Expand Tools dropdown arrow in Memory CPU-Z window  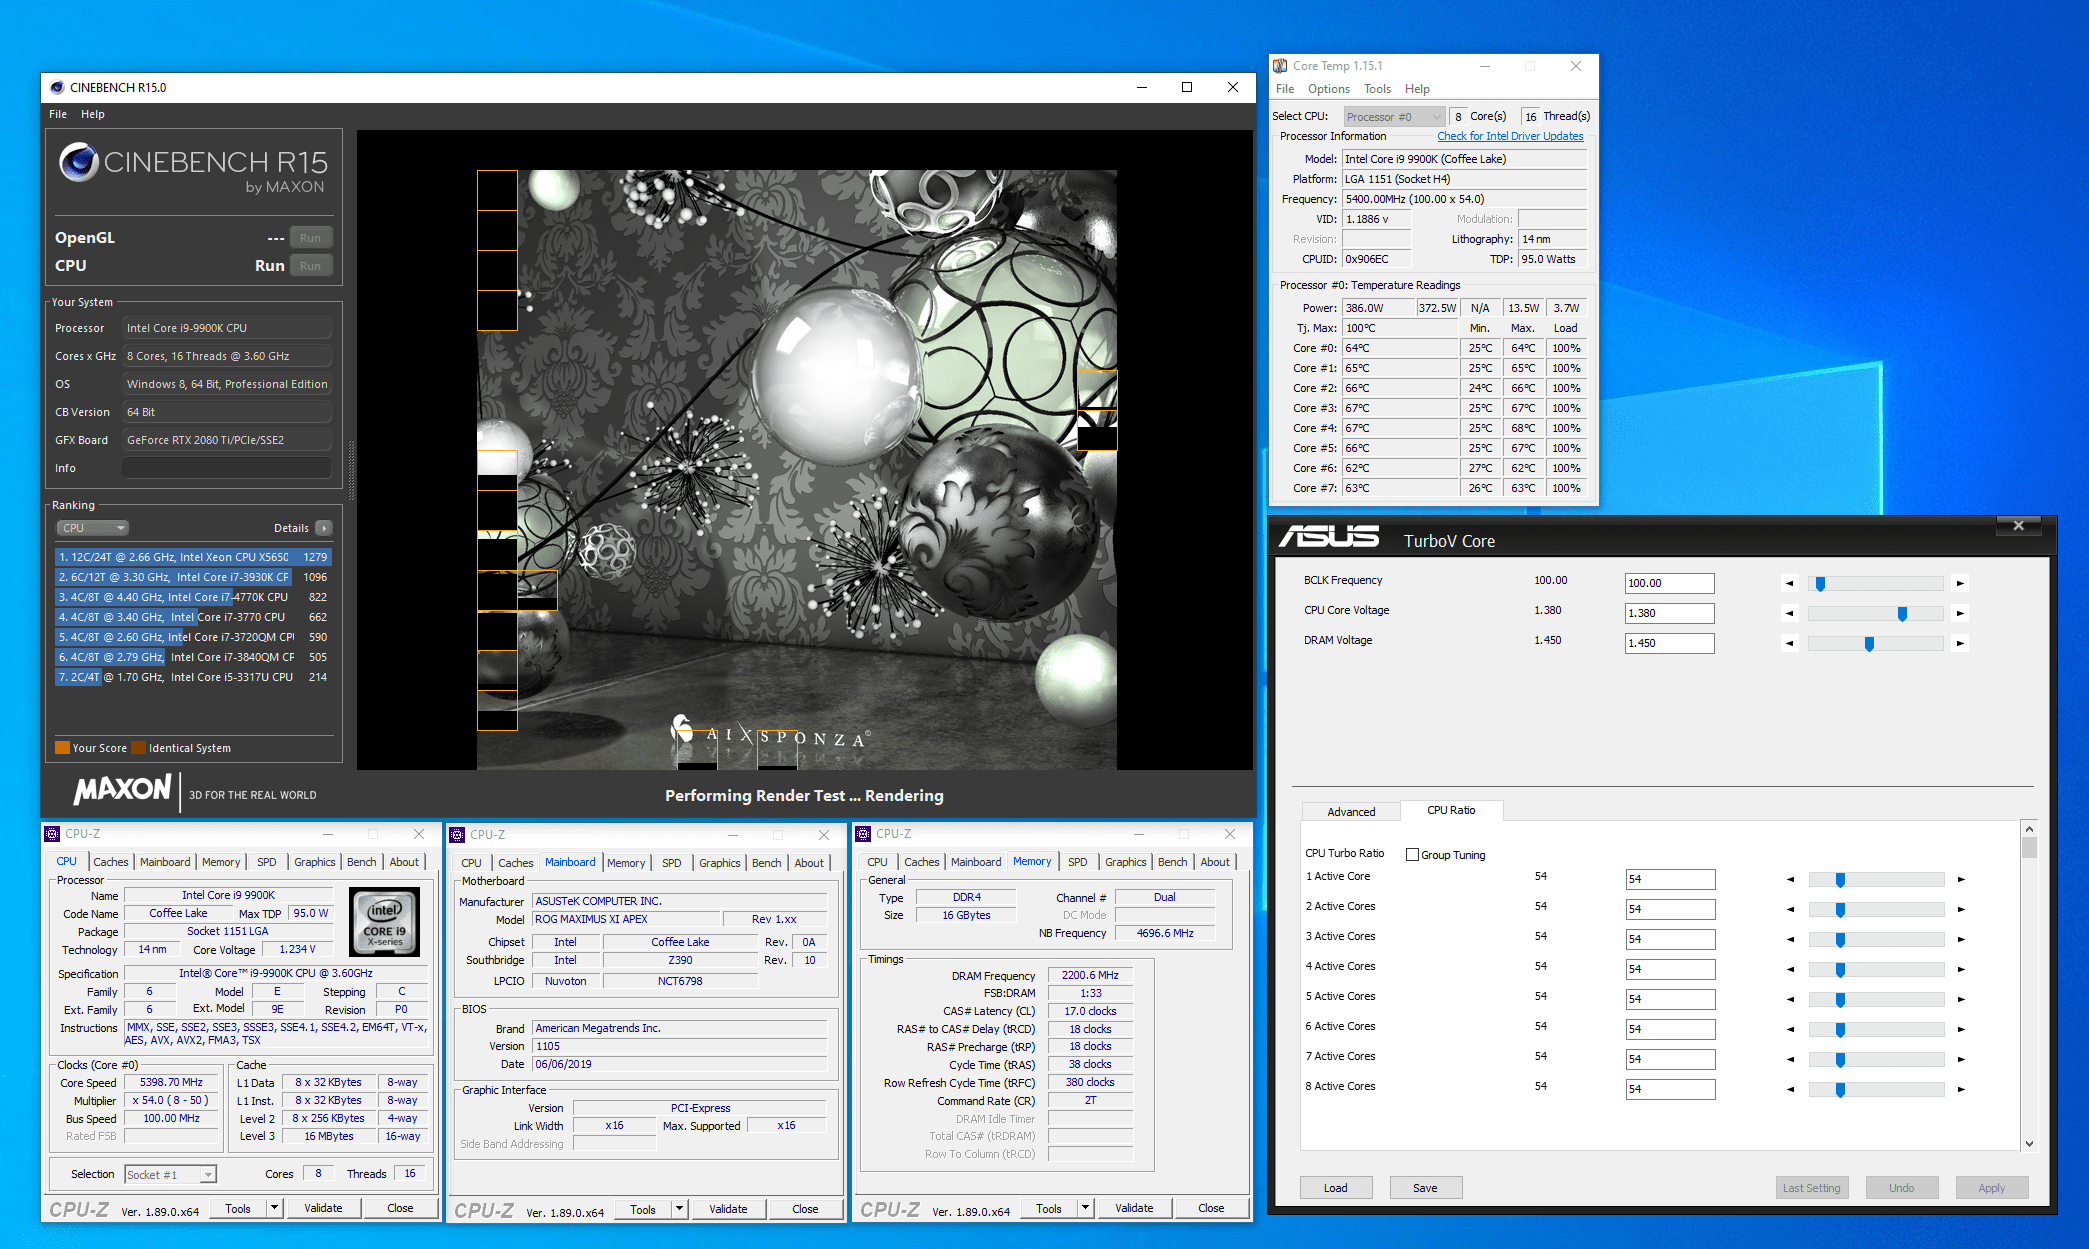[1085, 1208]
